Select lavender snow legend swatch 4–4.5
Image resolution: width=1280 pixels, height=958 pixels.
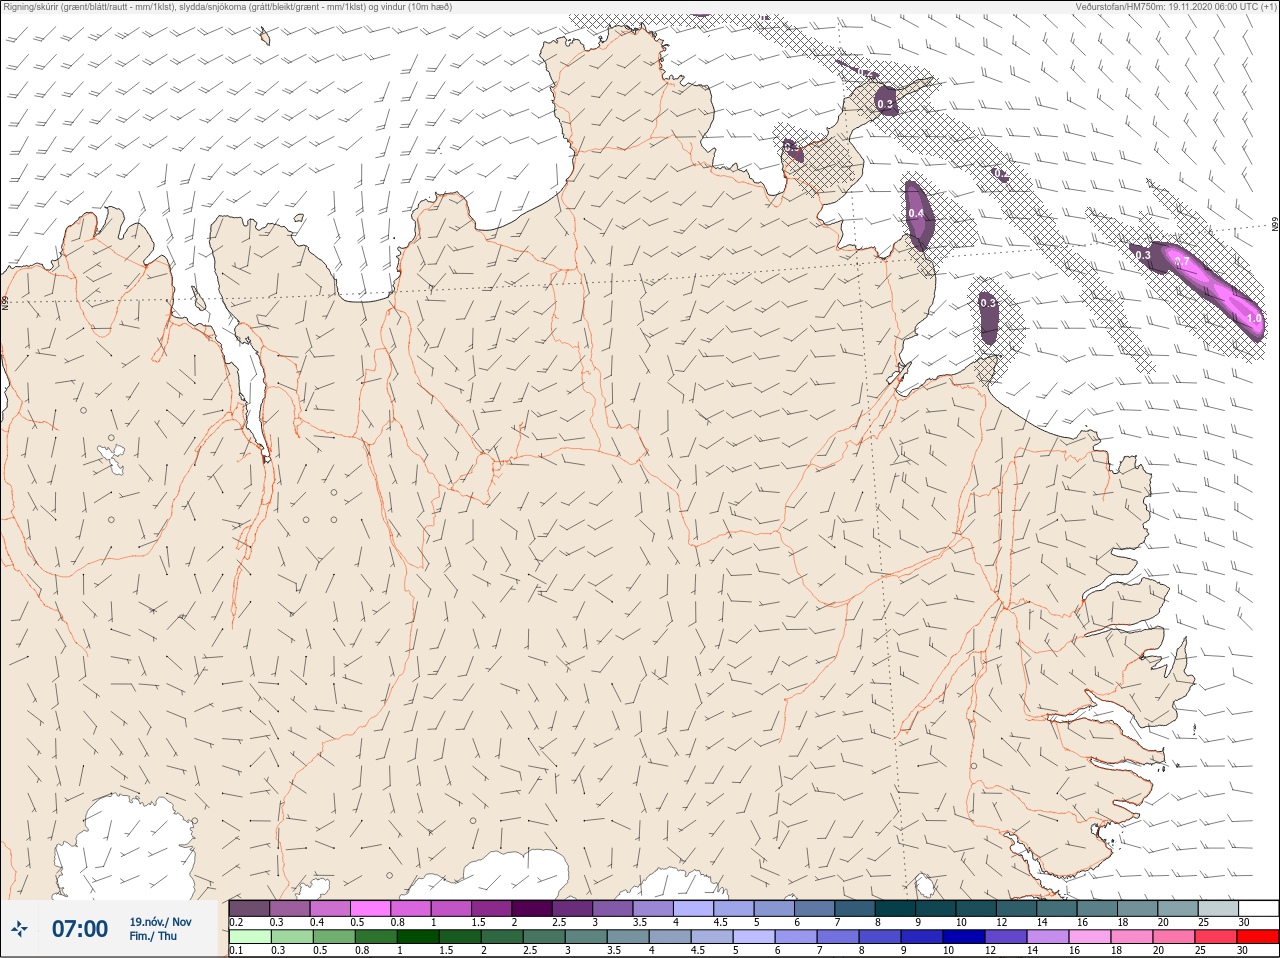pyautogui.click(x=694, y=908)
